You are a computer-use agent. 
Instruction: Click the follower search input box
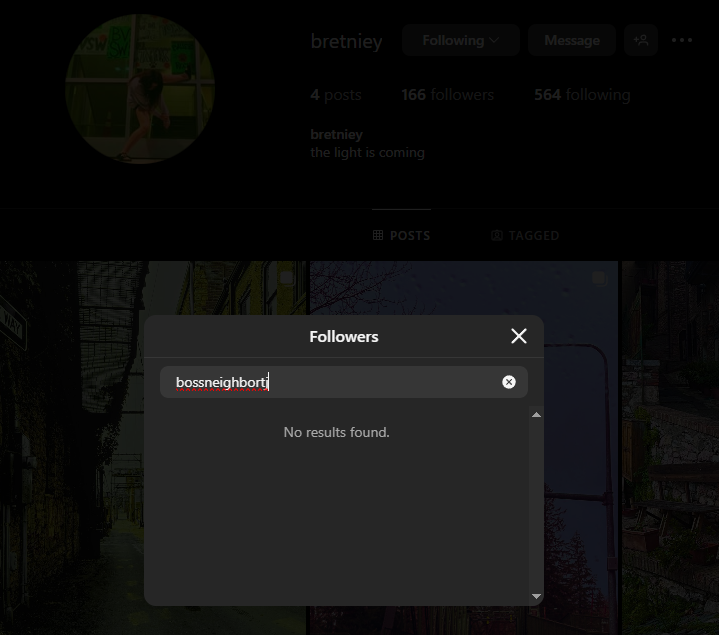tap(344, 382)
